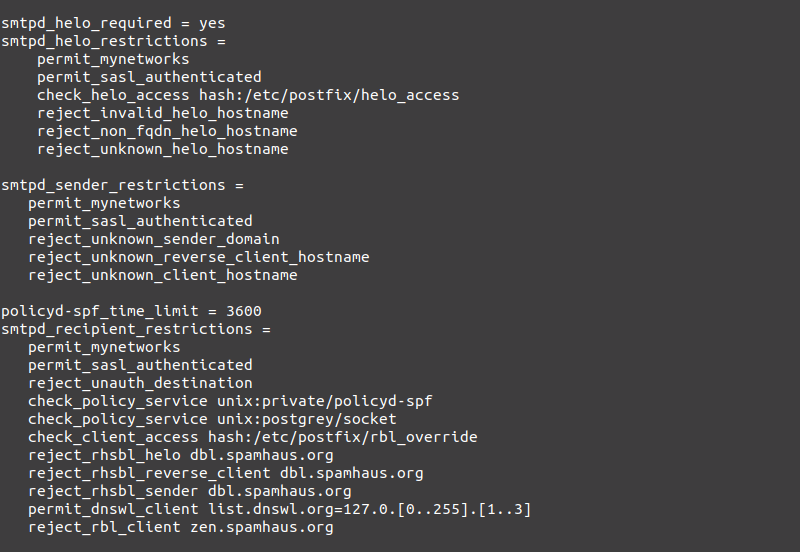Click the reject_unauth_destination entry
Image resolution: width=800 pixels, height=552 pixels.
(140, 383)
